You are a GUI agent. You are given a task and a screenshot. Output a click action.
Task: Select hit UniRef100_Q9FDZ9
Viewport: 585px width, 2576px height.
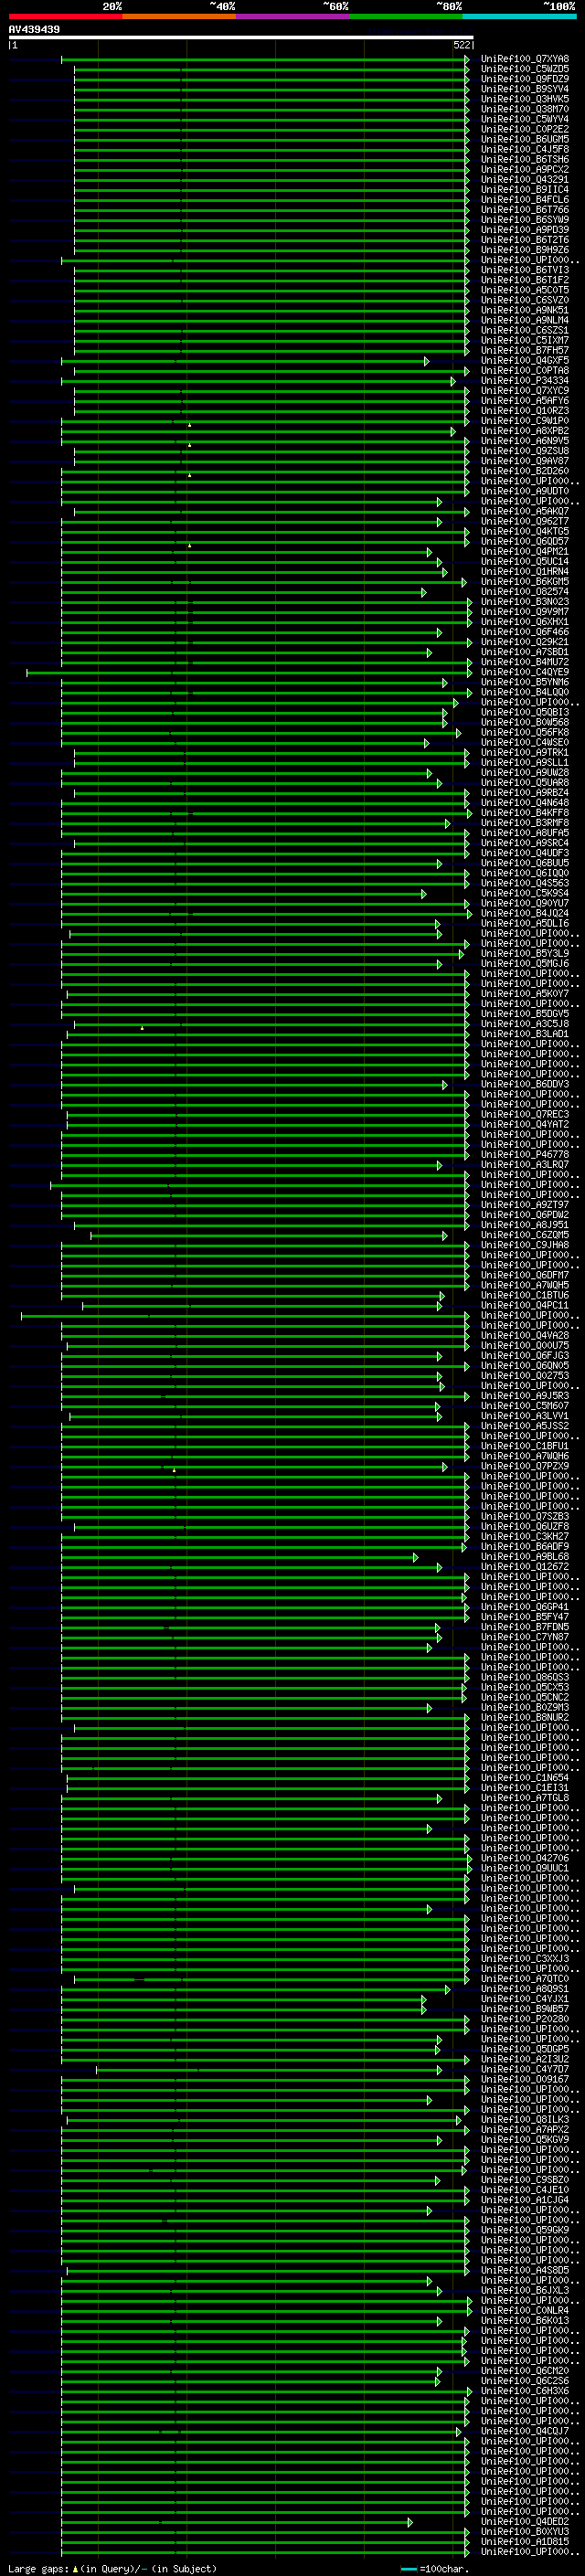tap(525, 79)
